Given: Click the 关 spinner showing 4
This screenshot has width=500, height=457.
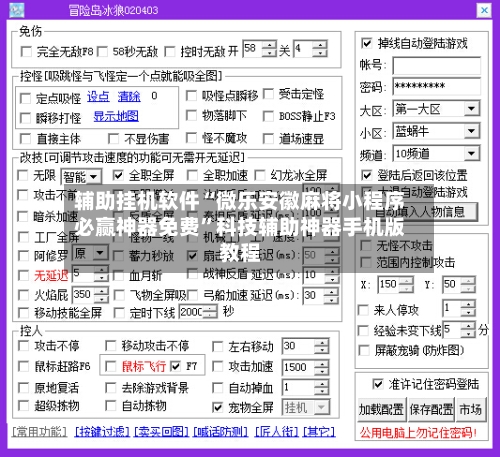Looking at the screenshot, I should 310,49.
